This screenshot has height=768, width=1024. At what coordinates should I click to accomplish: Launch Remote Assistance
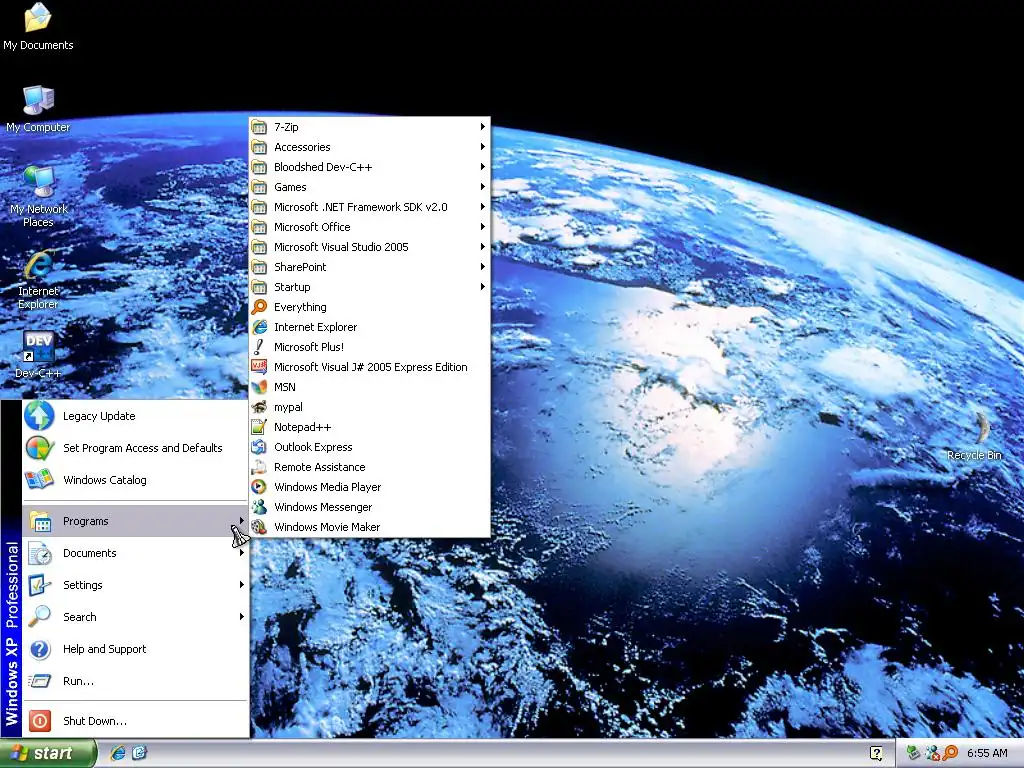[370, 467]
